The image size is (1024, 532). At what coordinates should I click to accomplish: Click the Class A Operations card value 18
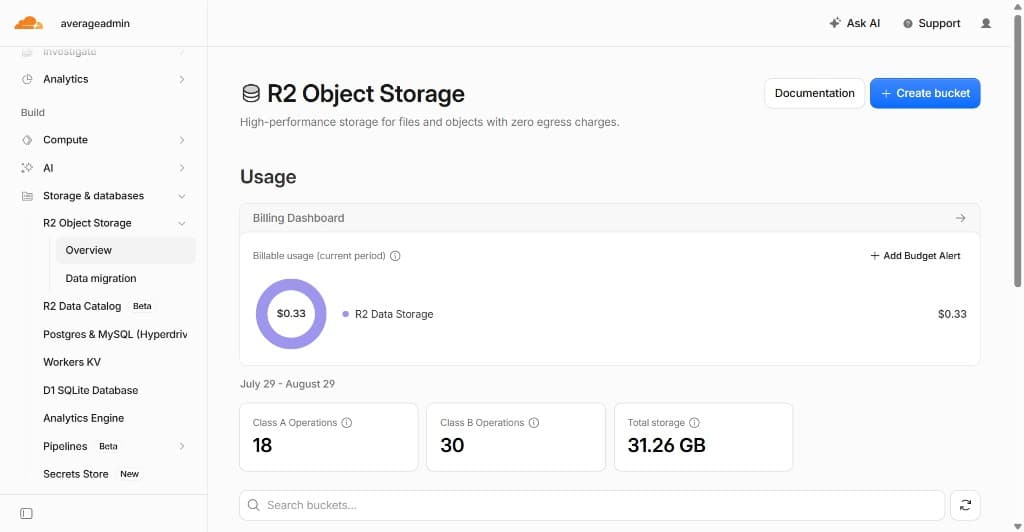point(263,446)
